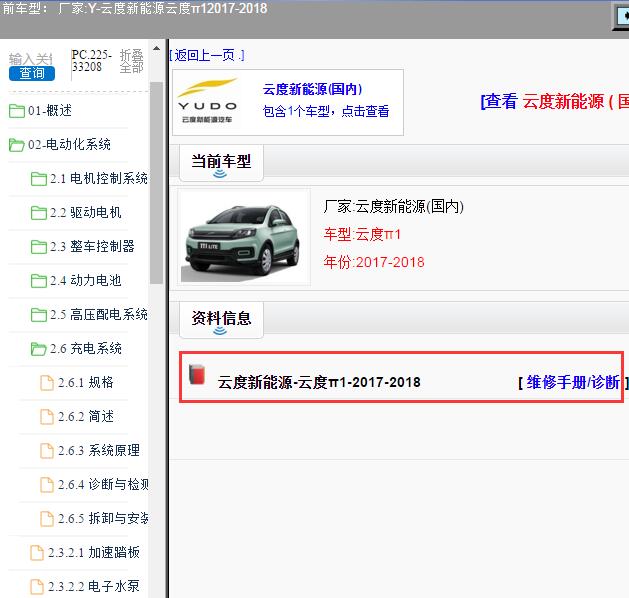The image size is (629, 598).
Task: Click 折叠全部 to collapse all tree nodes
Action: click(132, 61)
